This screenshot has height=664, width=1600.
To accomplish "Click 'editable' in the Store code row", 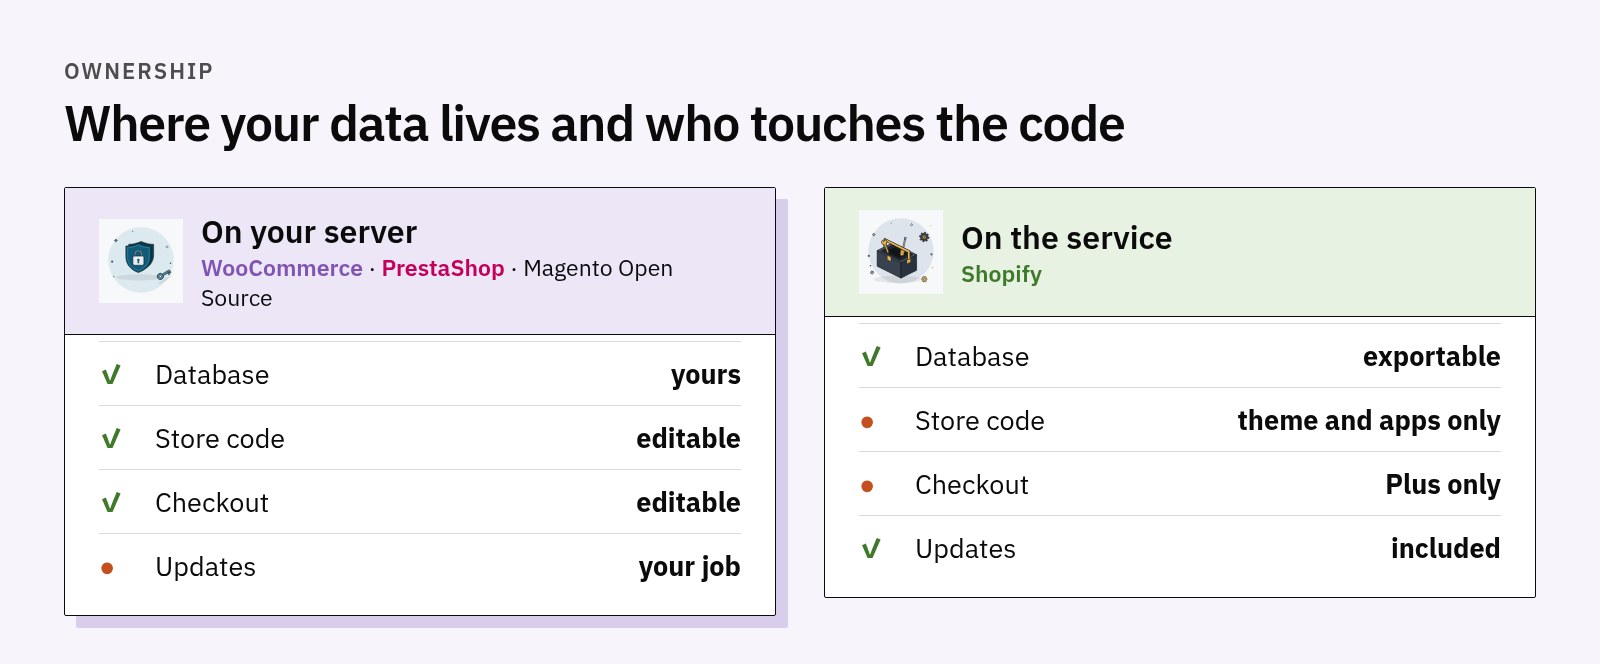I will (x=688, y=439).
